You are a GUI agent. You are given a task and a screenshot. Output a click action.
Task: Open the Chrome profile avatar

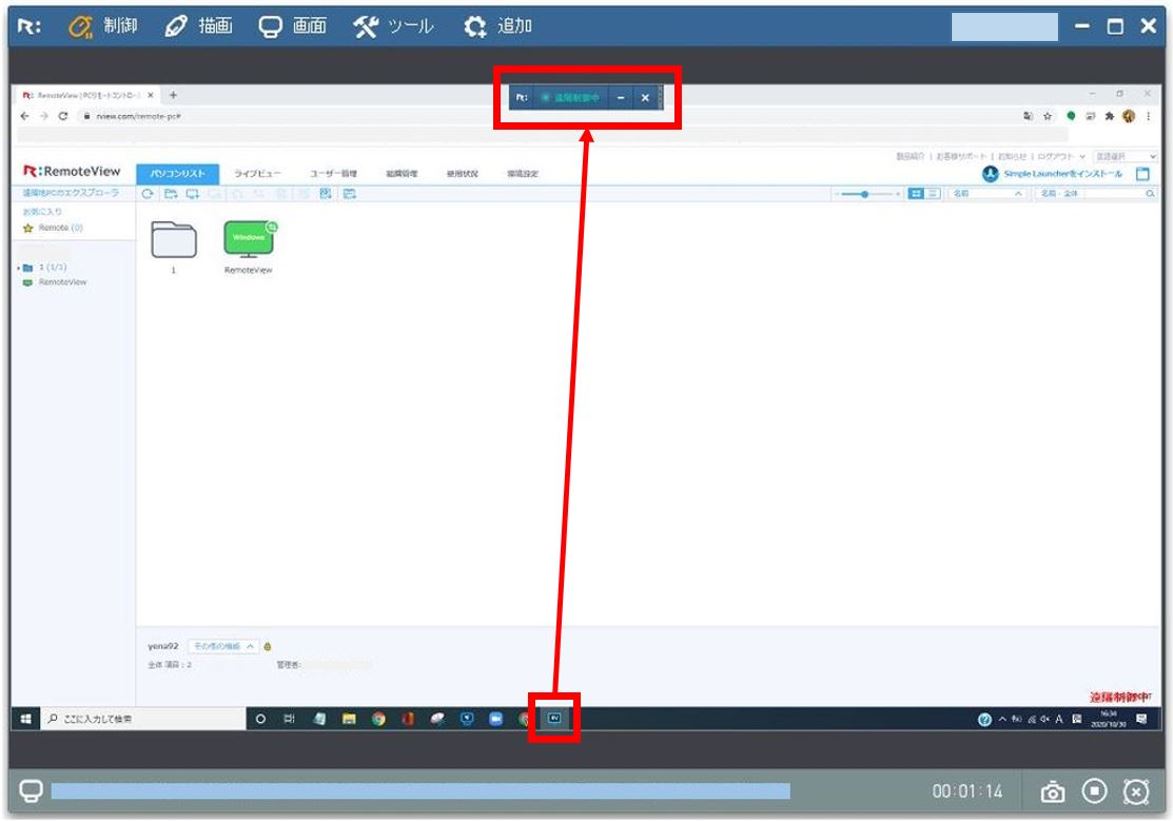tap(1129, 116)
